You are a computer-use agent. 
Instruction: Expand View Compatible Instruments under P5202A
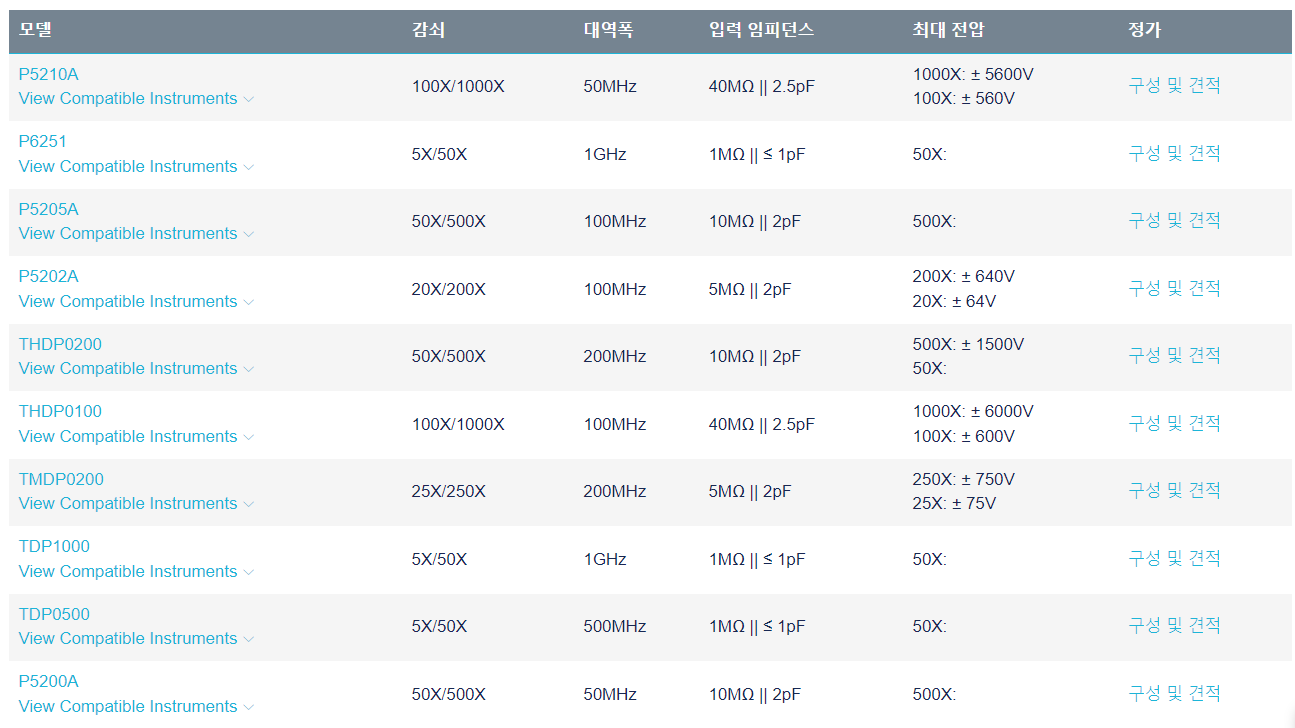coord(136,301)
